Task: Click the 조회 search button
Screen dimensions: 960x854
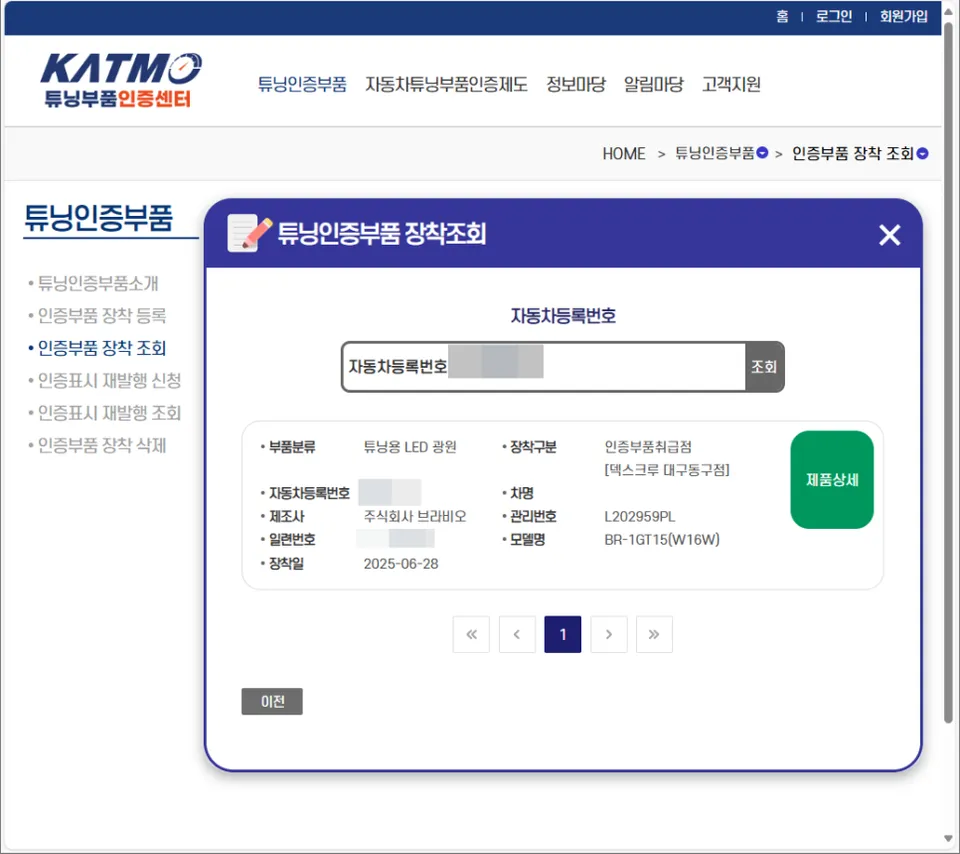Action: coord(764,367)
